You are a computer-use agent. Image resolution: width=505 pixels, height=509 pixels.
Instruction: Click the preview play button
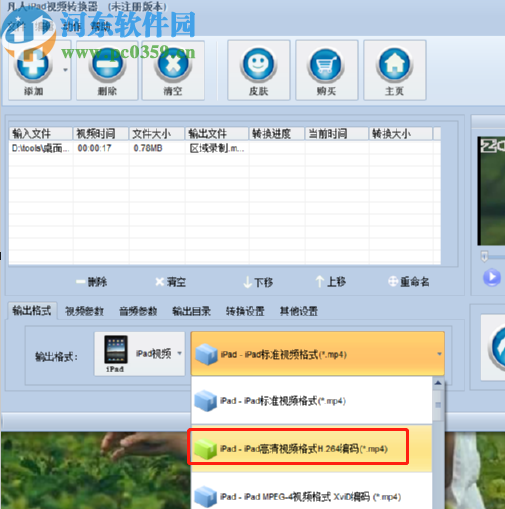tap(492, 277)
